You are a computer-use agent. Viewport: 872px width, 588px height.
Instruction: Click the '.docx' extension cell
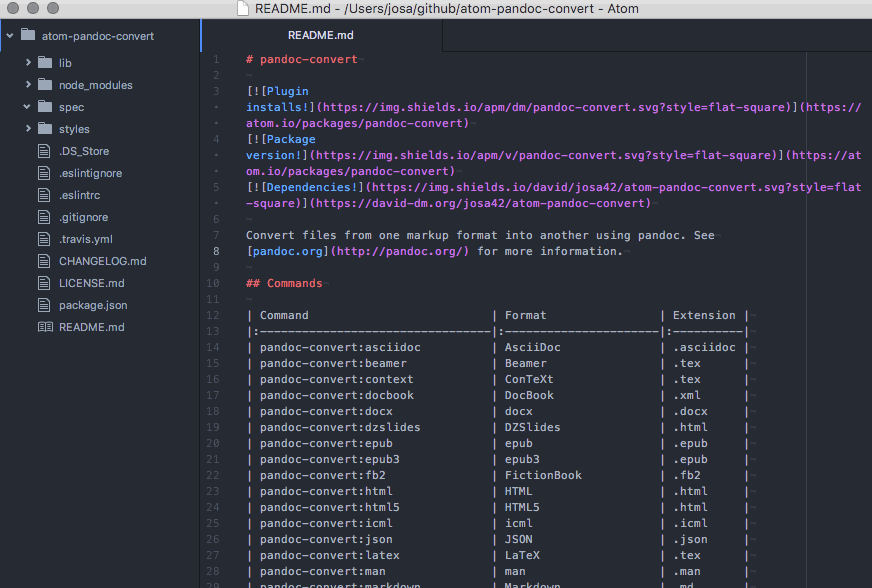[x=690, y=412]
